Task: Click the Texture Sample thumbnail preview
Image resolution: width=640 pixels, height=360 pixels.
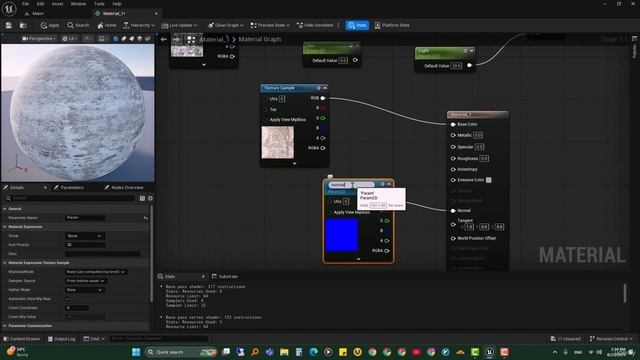Action: (x=278, y=142)
